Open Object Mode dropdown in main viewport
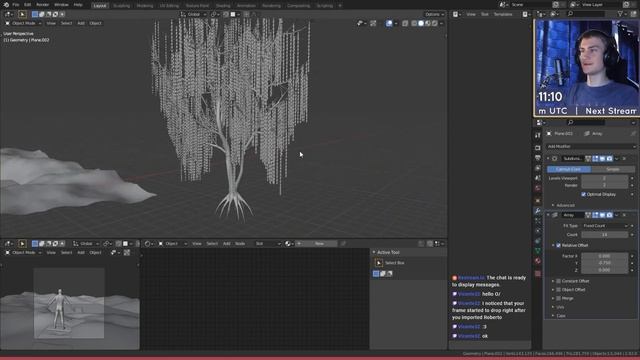 pos(24,23)
